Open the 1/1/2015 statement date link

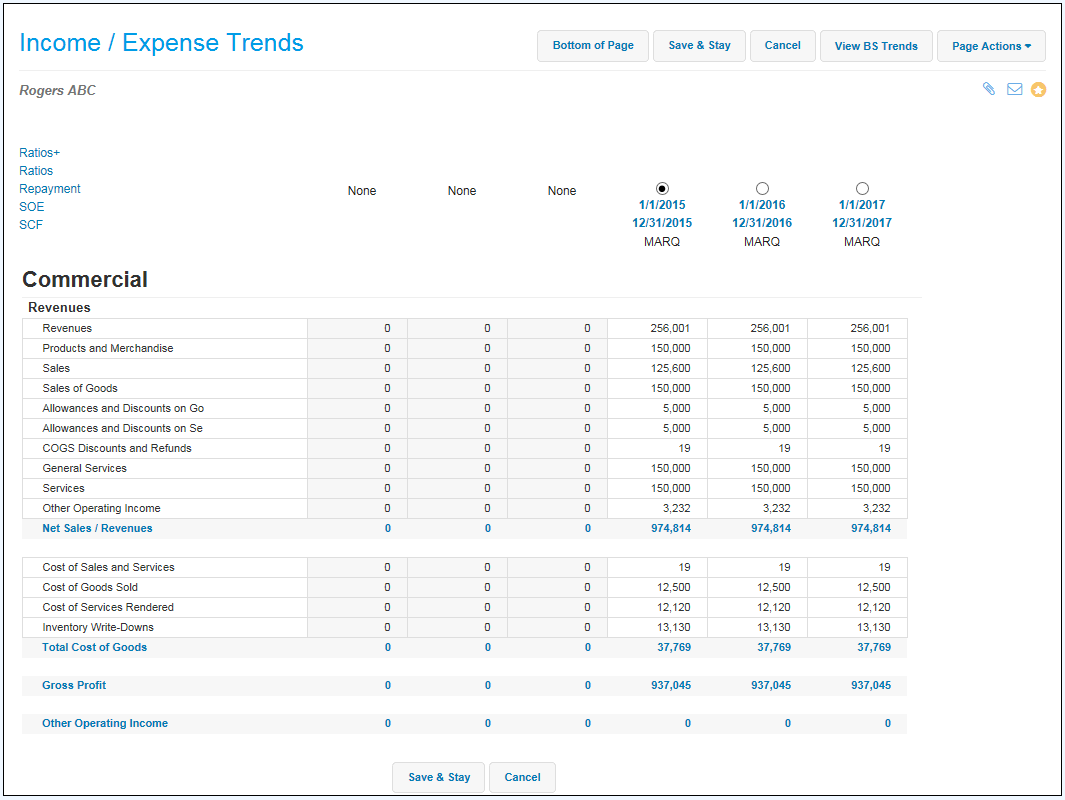(x=662, y=204)
